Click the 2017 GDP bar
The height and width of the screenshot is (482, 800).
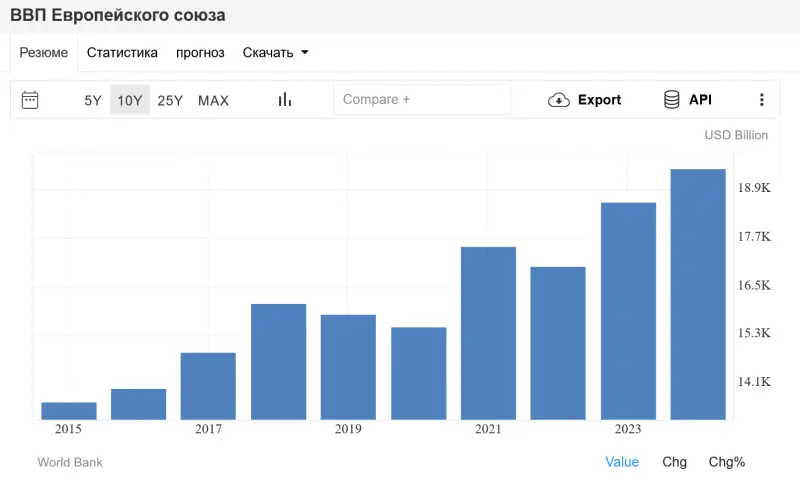208,386
